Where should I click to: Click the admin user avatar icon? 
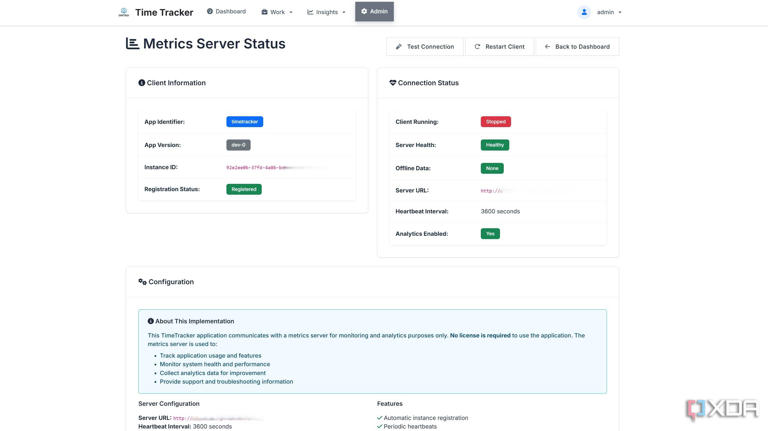[584, 12]
